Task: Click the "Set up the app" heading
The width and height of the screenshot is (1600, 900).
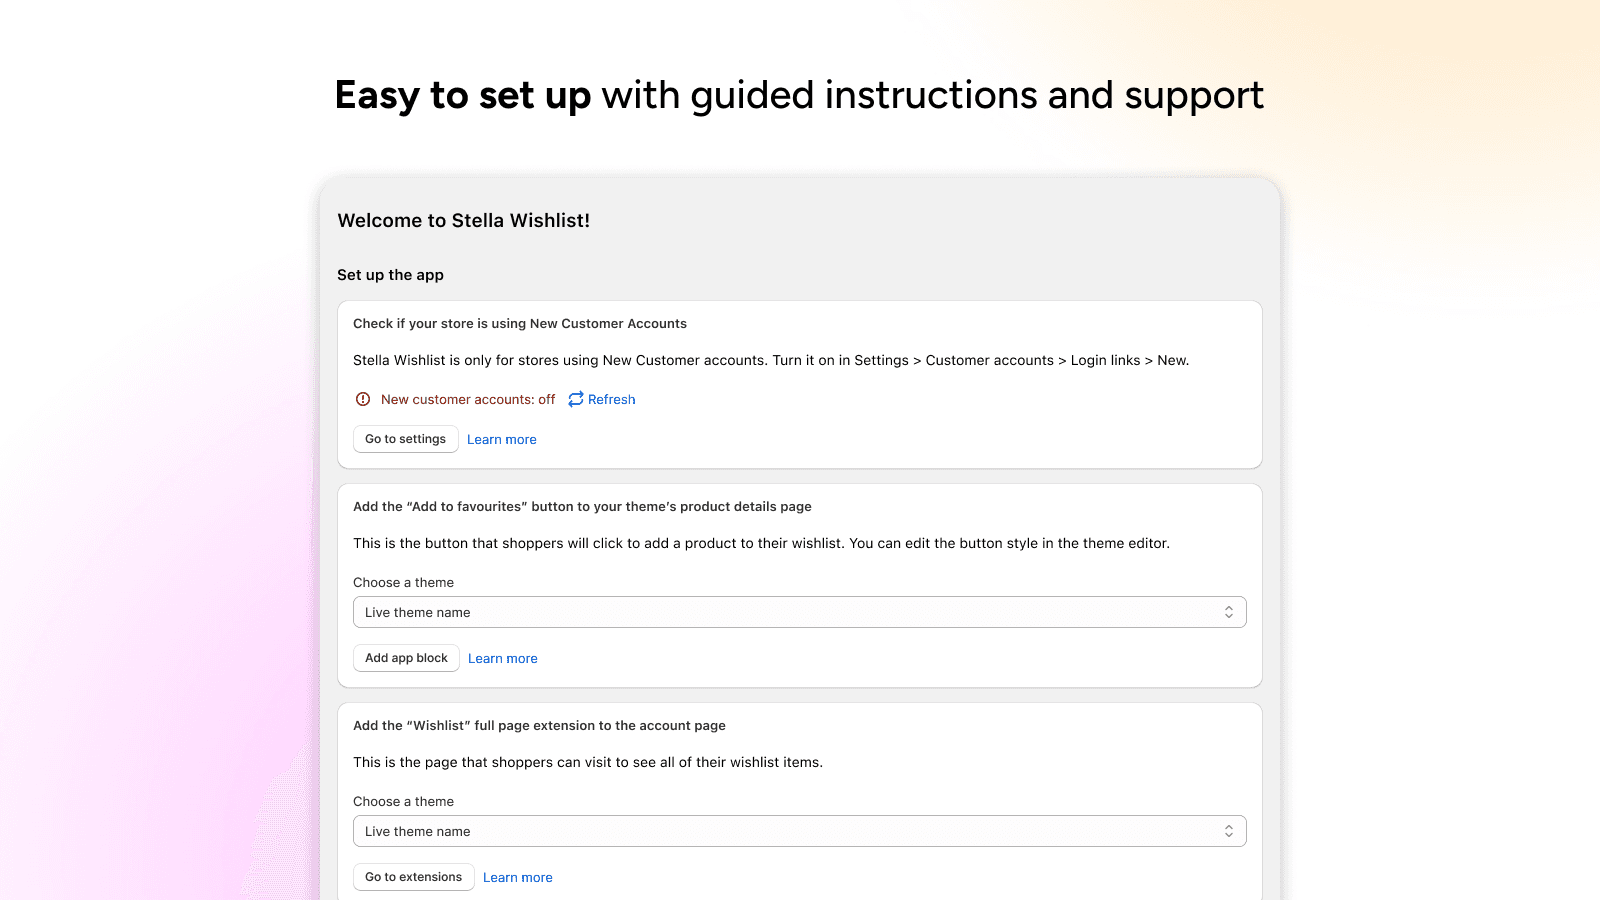Action: click(x=390, y=275)
